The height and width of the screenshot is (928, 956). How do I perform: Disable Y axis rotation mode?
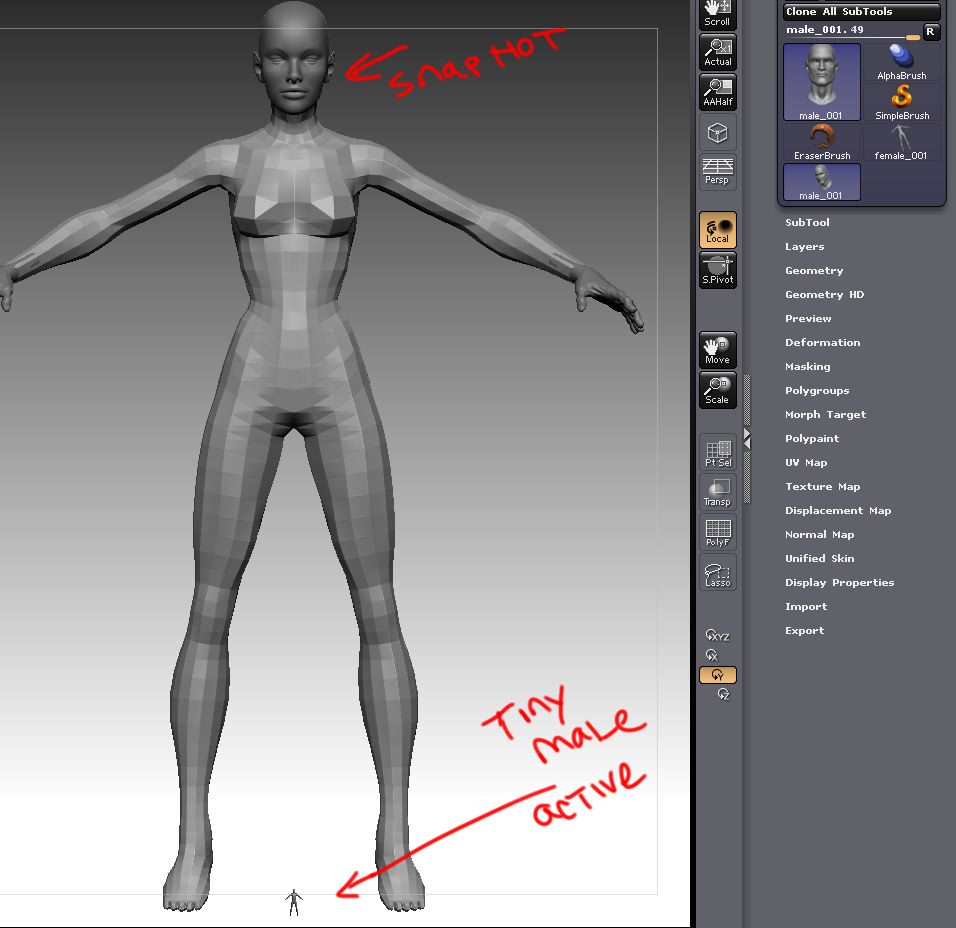[x=718, y=675]
